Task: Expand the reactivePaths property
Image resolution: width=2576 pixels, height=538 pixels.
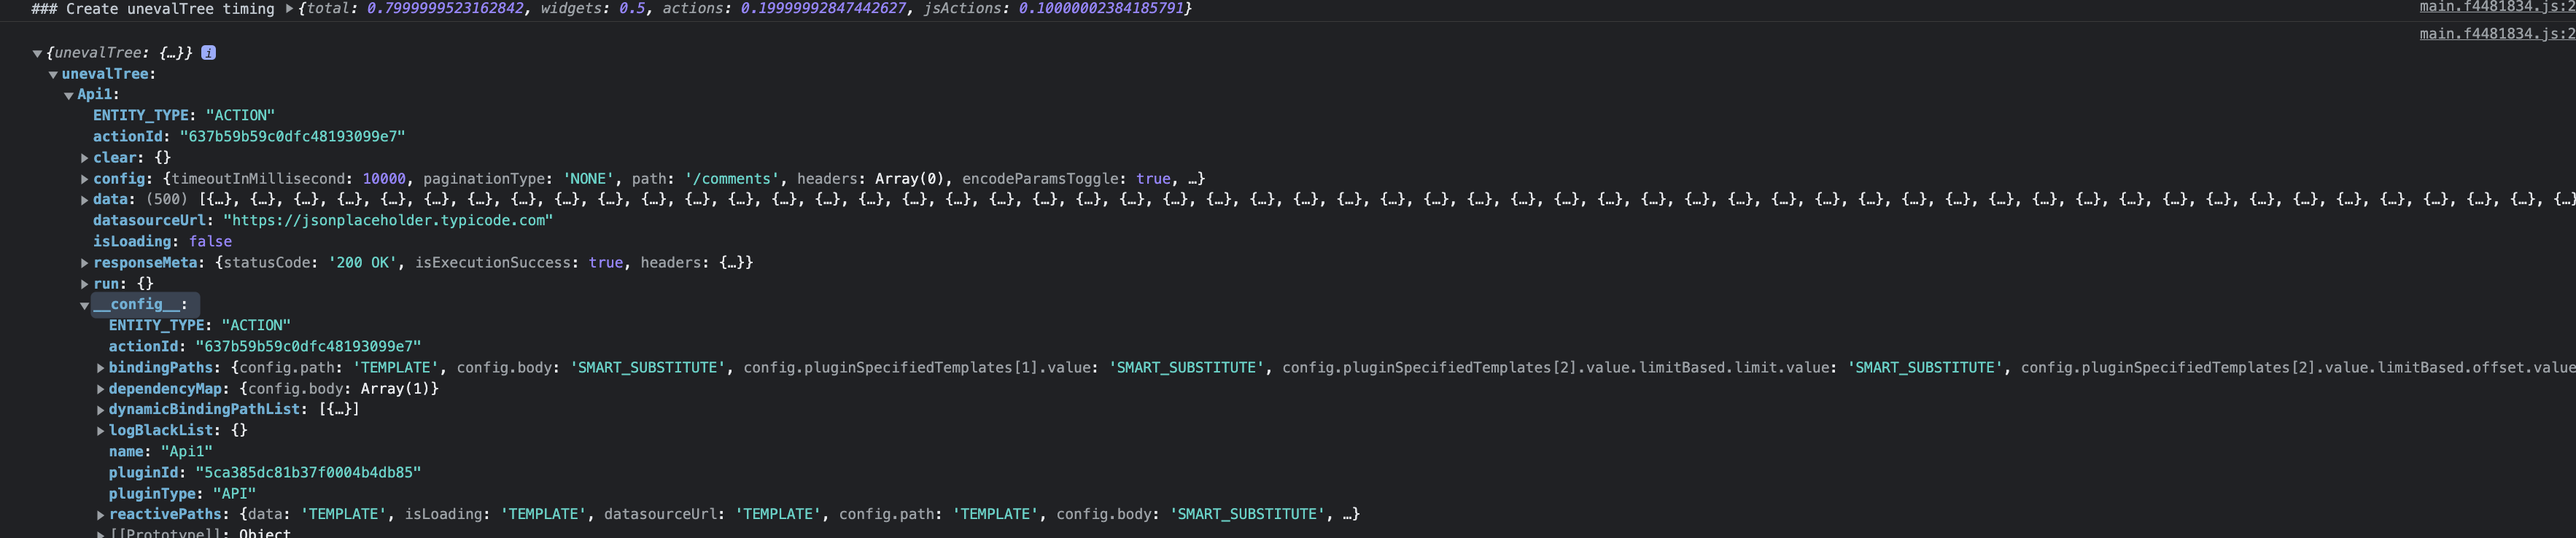Action: (x=101, y=515)
